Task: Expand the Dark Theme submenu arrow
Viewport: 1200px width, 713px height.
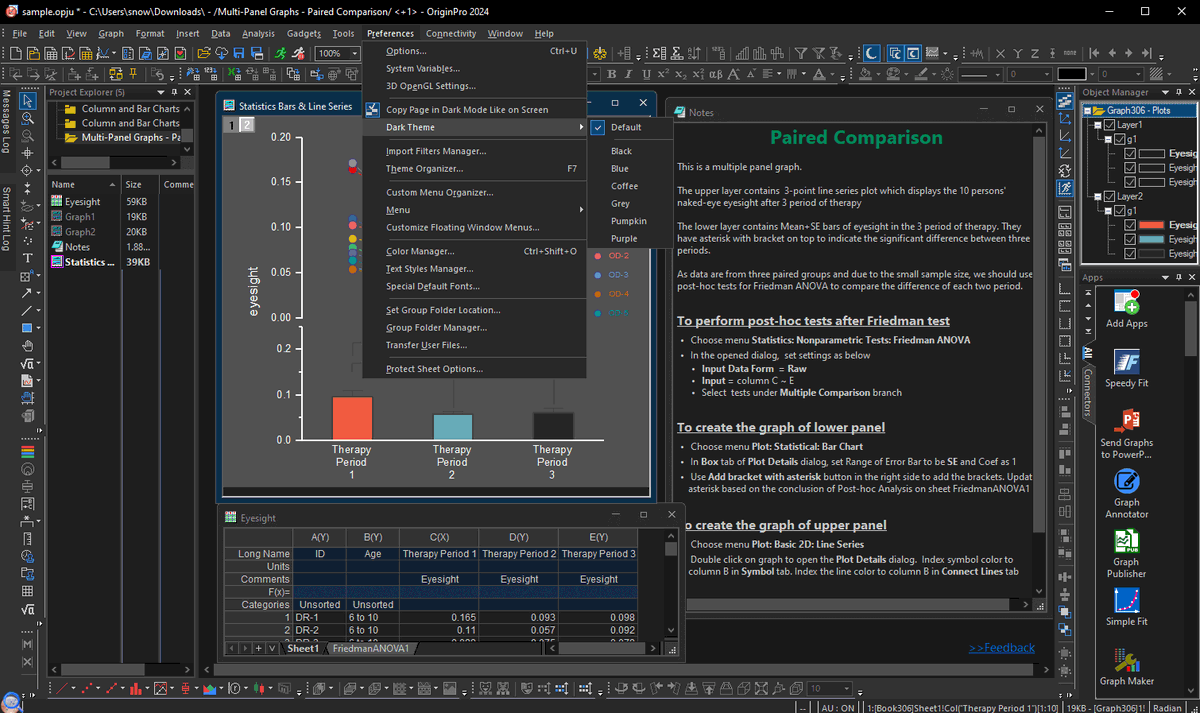Action: [580, 127]
